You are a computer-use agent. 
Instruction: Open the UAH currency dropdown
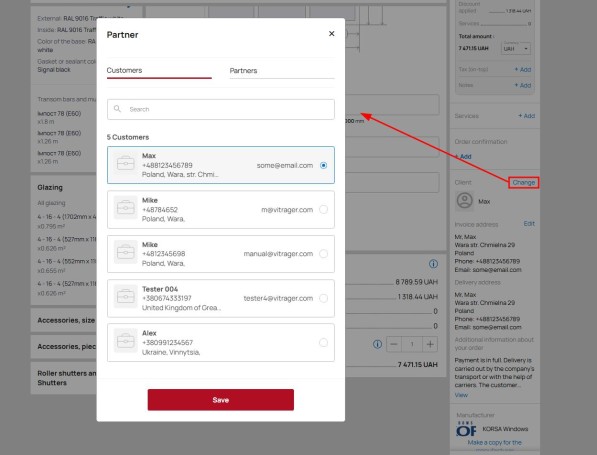point(516,48)
